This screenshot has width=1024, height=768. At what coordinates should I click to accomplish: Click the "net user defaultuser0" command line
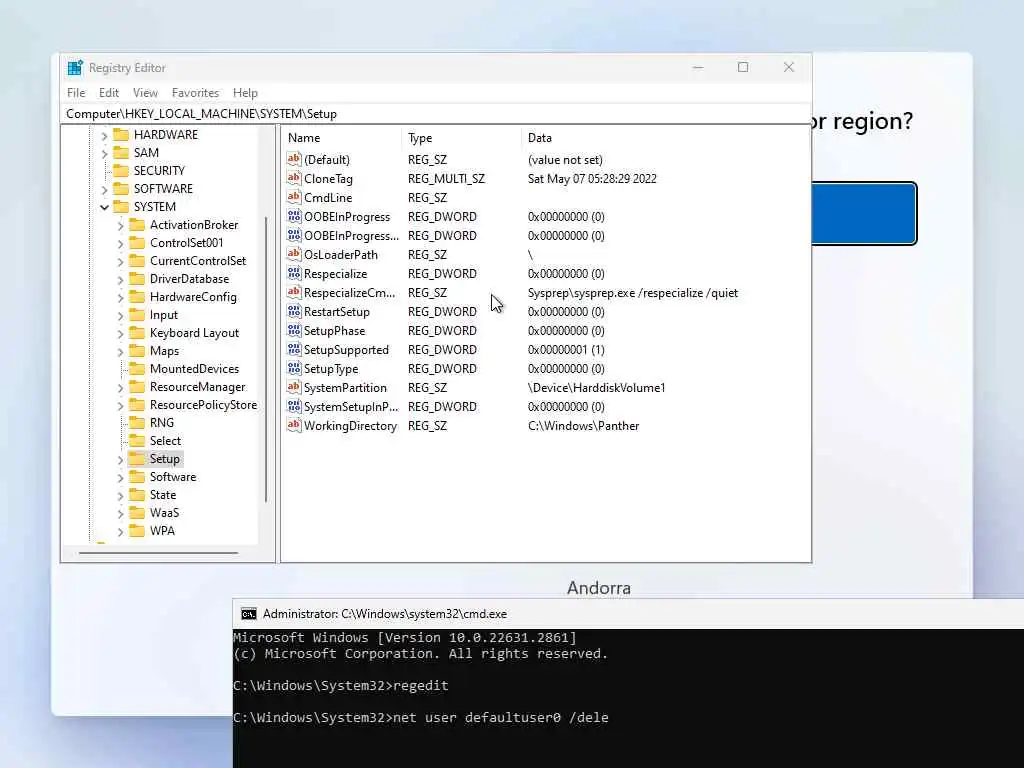(x=476, y=717)
